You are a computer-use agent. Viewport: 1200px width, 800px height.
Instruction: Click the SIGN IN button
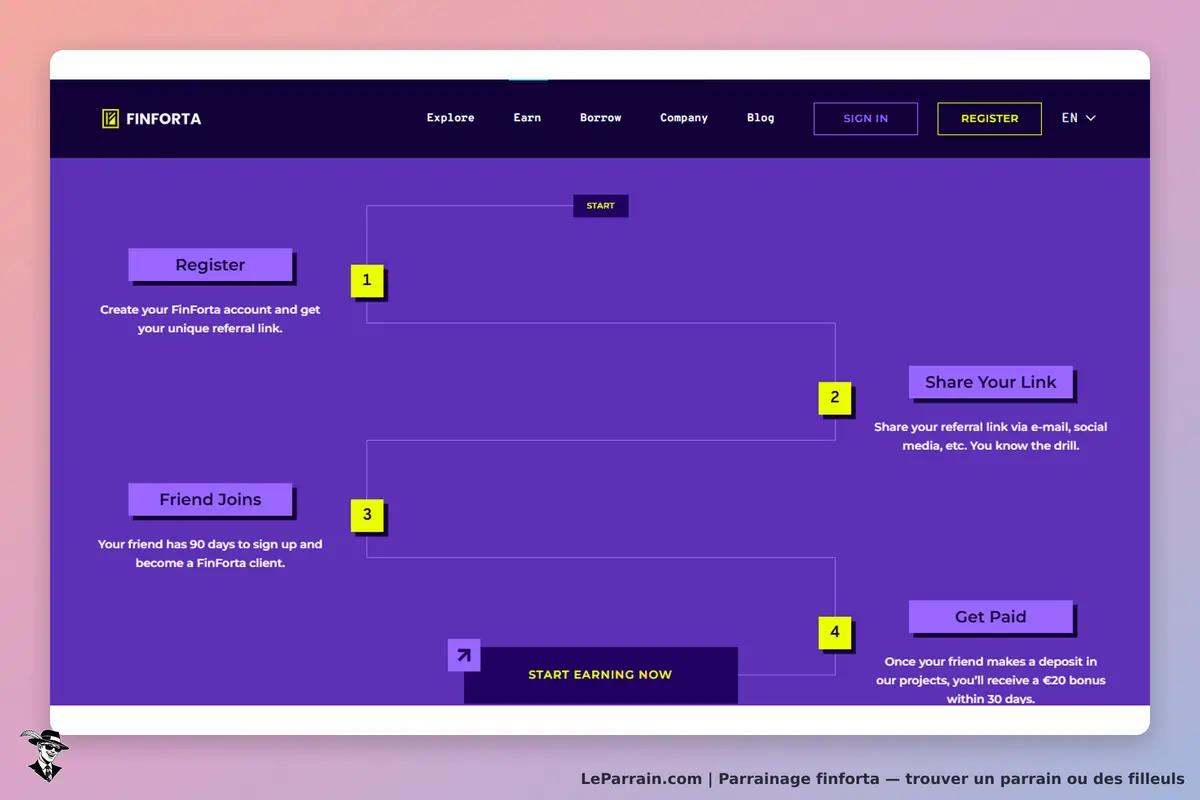865,118
